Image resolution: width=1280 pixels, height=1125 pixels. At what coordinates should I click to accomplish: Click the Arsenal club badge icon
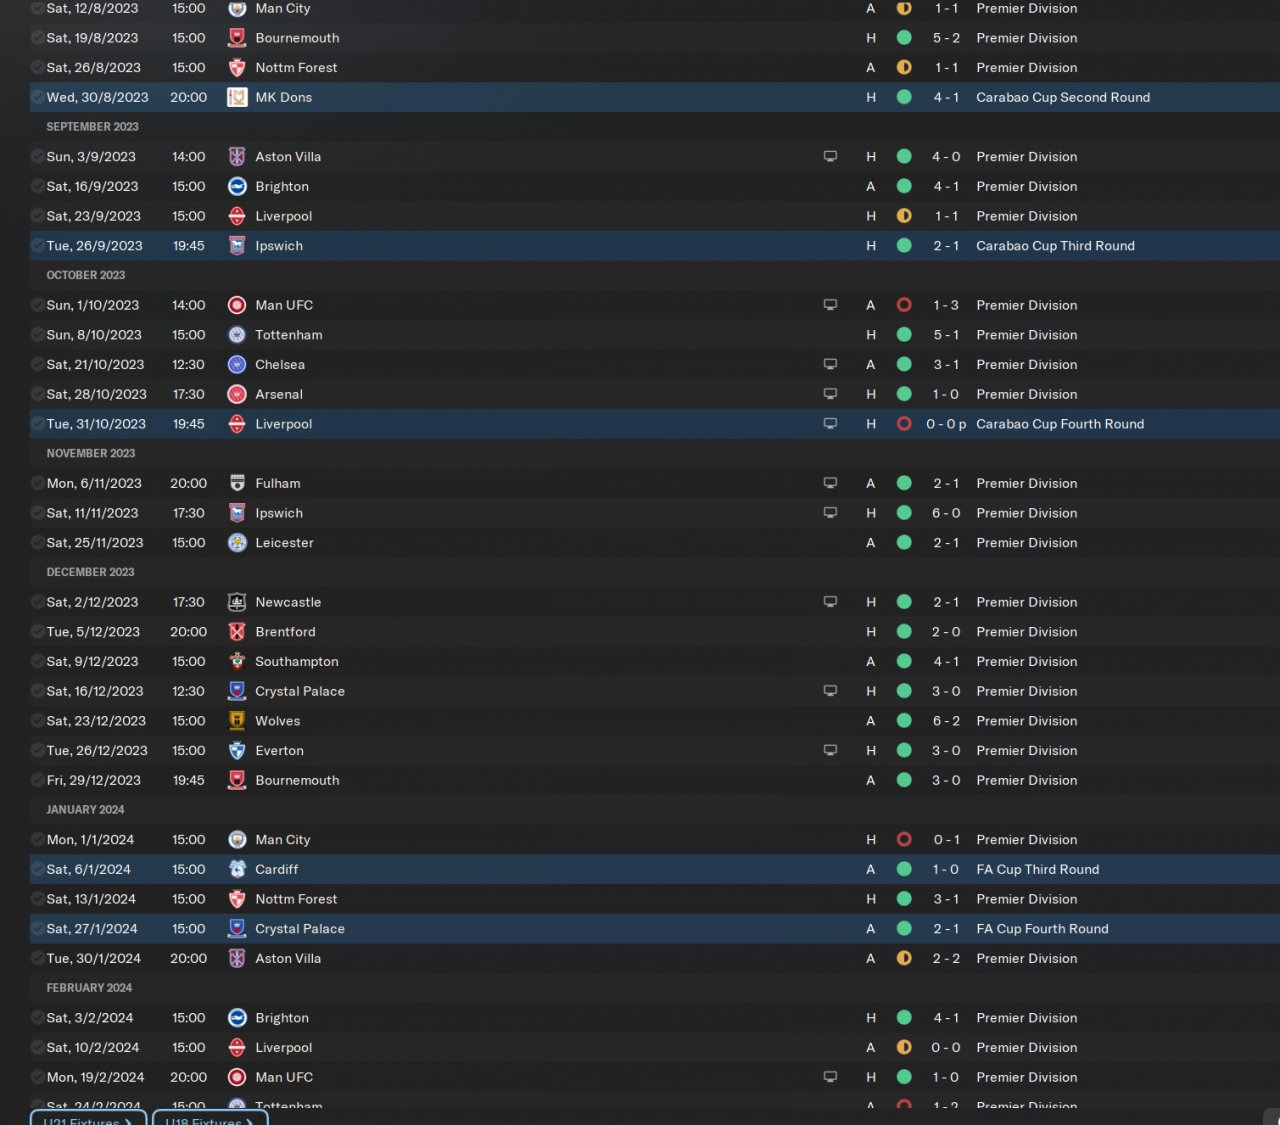pos(237,394)
